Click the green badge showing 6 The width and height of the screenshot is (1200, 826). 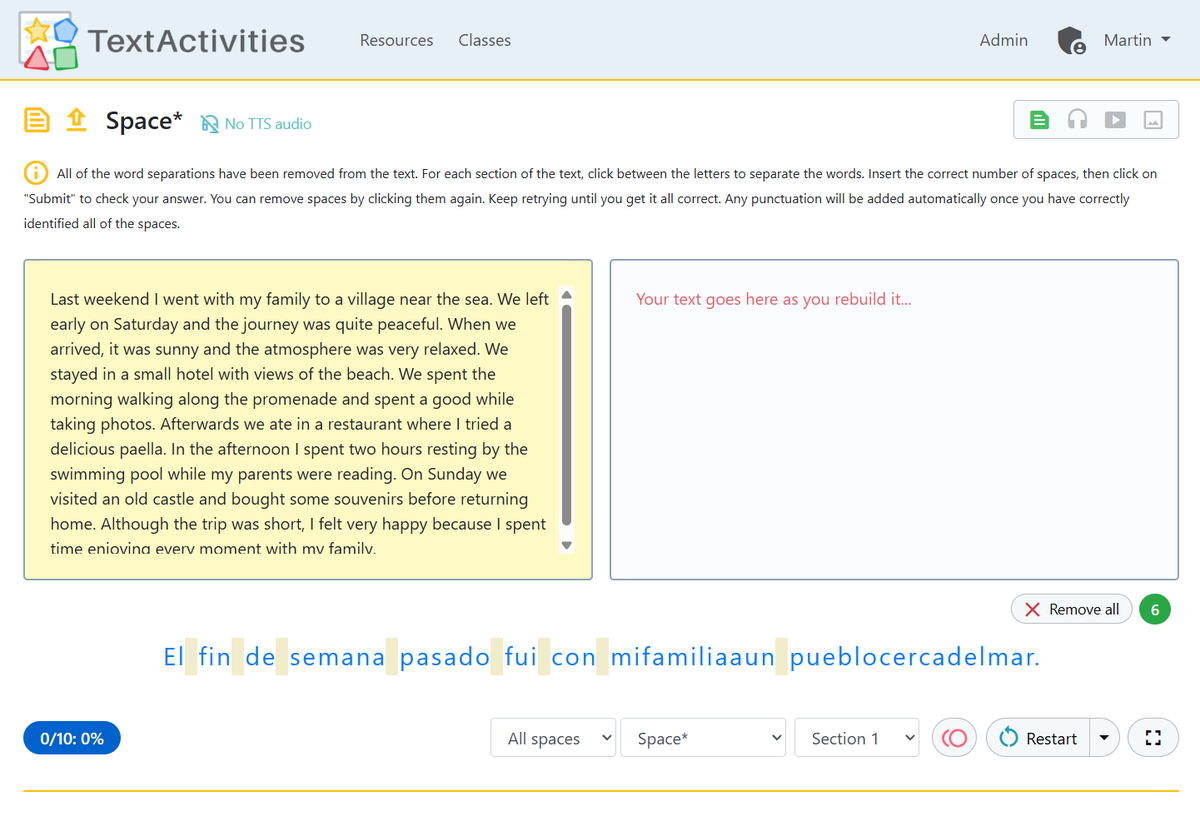[x=1155, y=609]
